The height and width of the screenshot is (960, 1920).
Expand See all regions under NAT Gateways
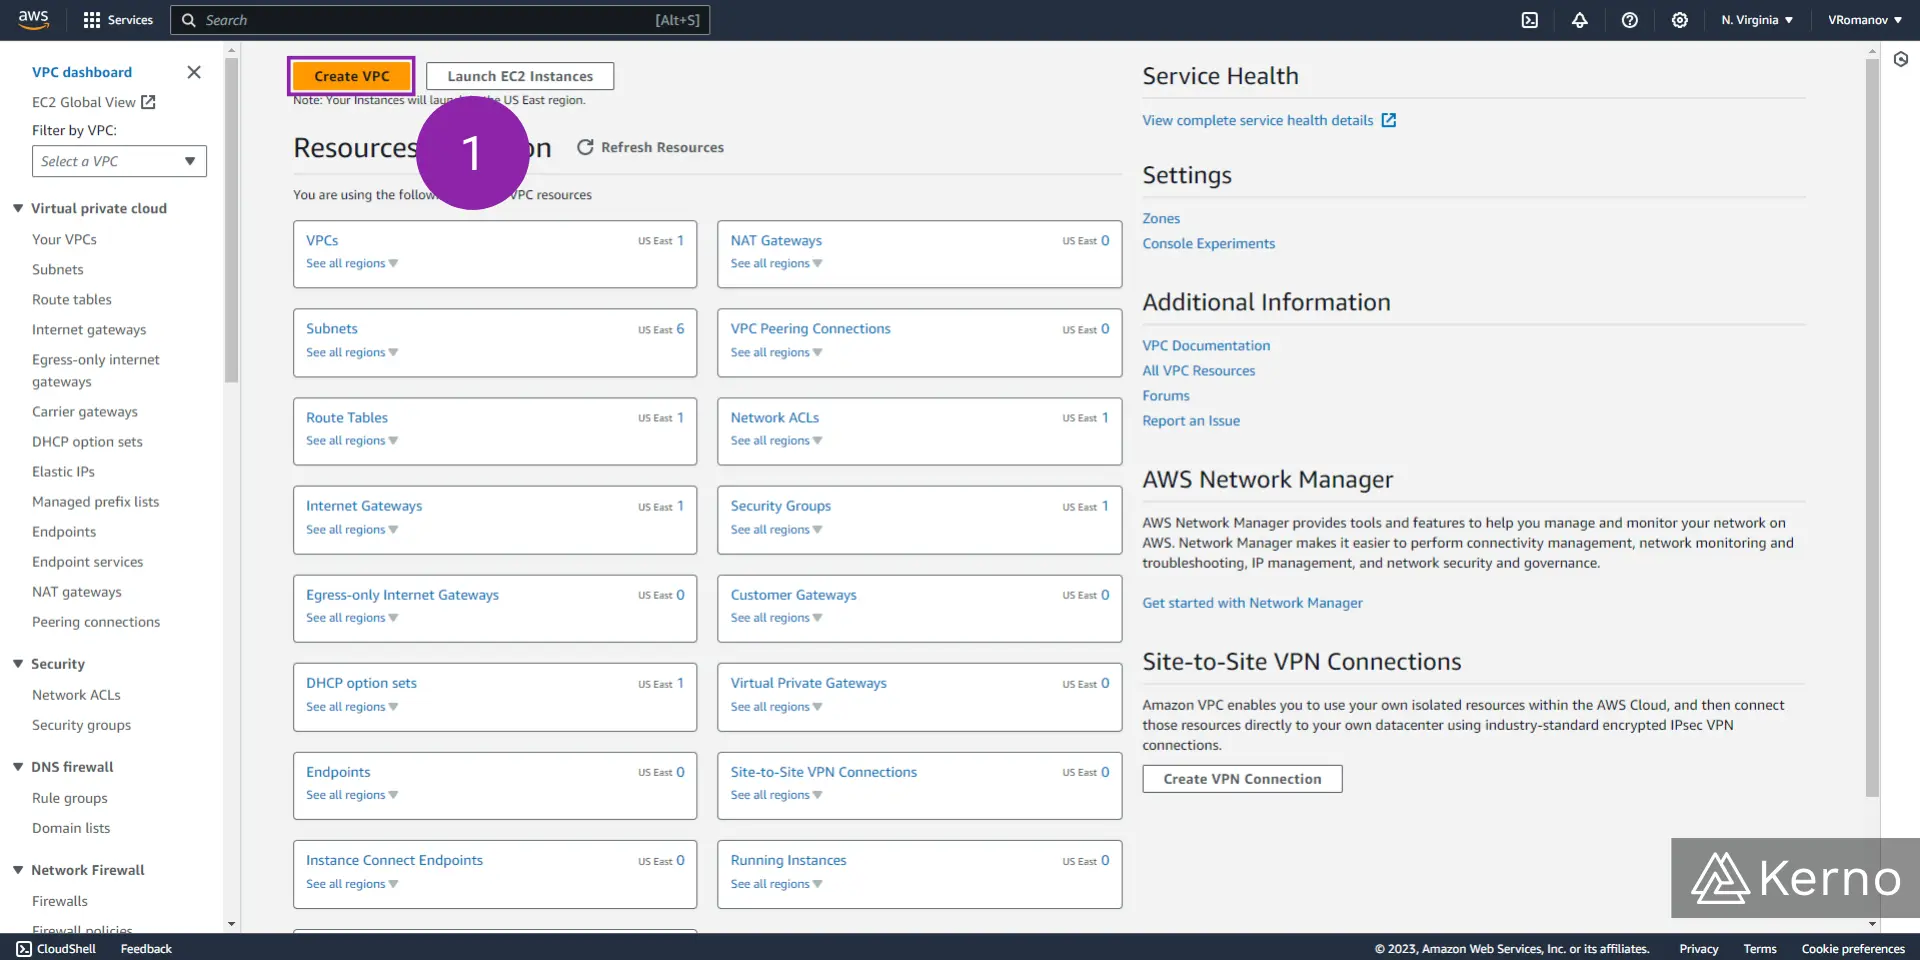point(776,264)
